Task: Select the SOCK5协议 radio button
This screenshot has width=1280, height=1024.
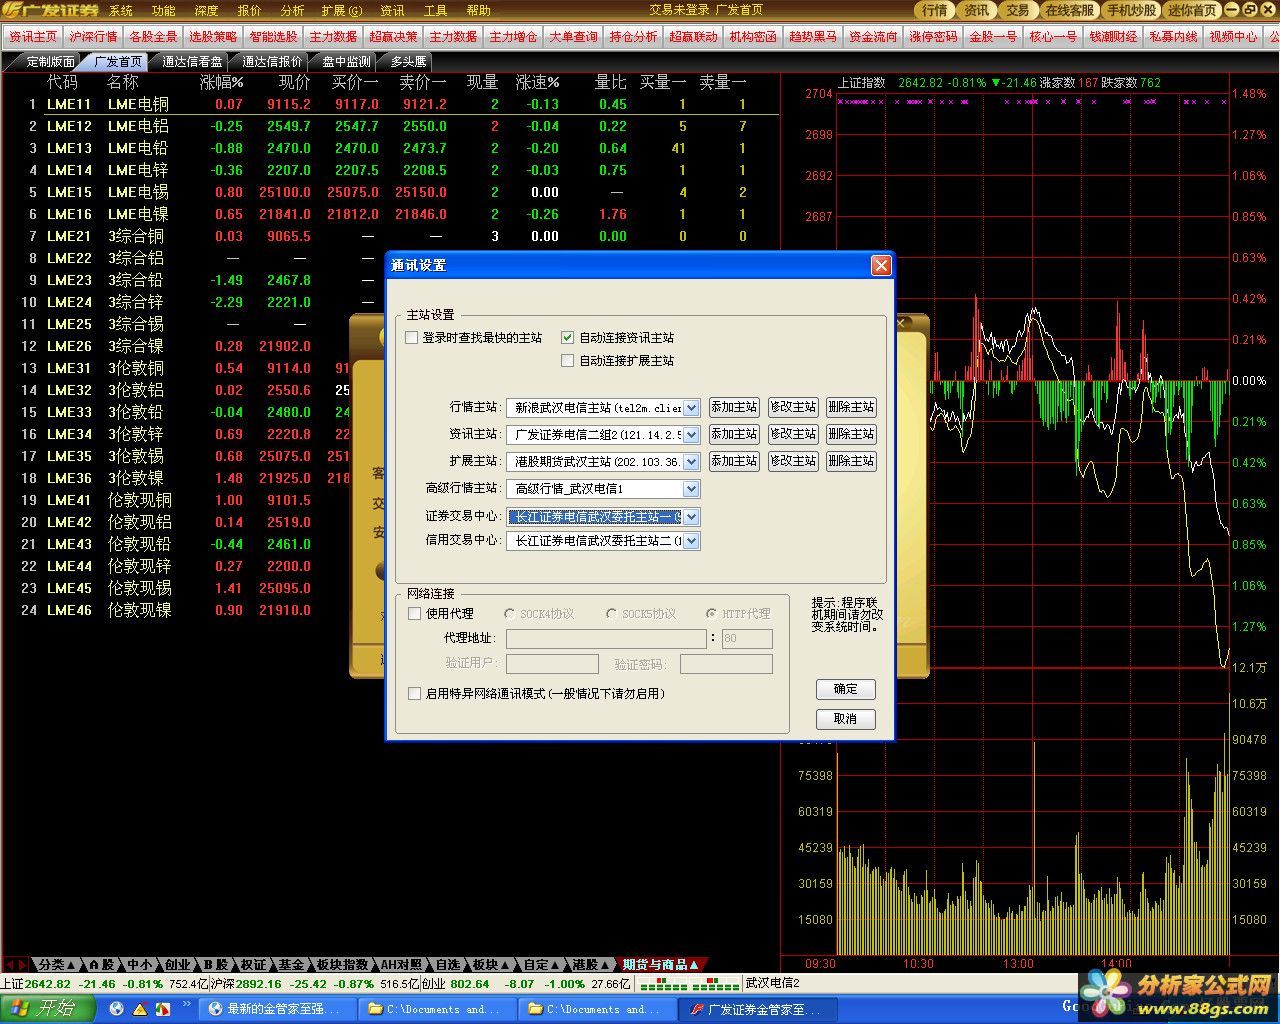Action: [x=612, y=614]
